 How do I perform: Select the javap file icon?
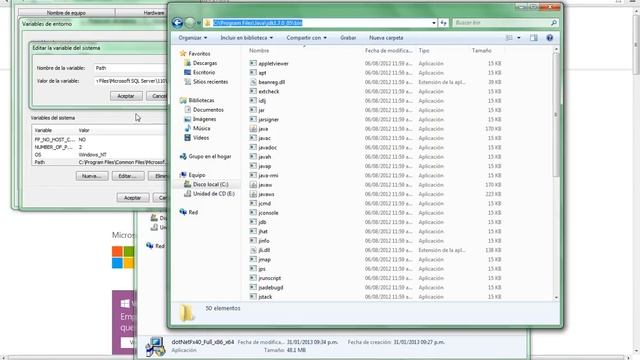[253, 166]
